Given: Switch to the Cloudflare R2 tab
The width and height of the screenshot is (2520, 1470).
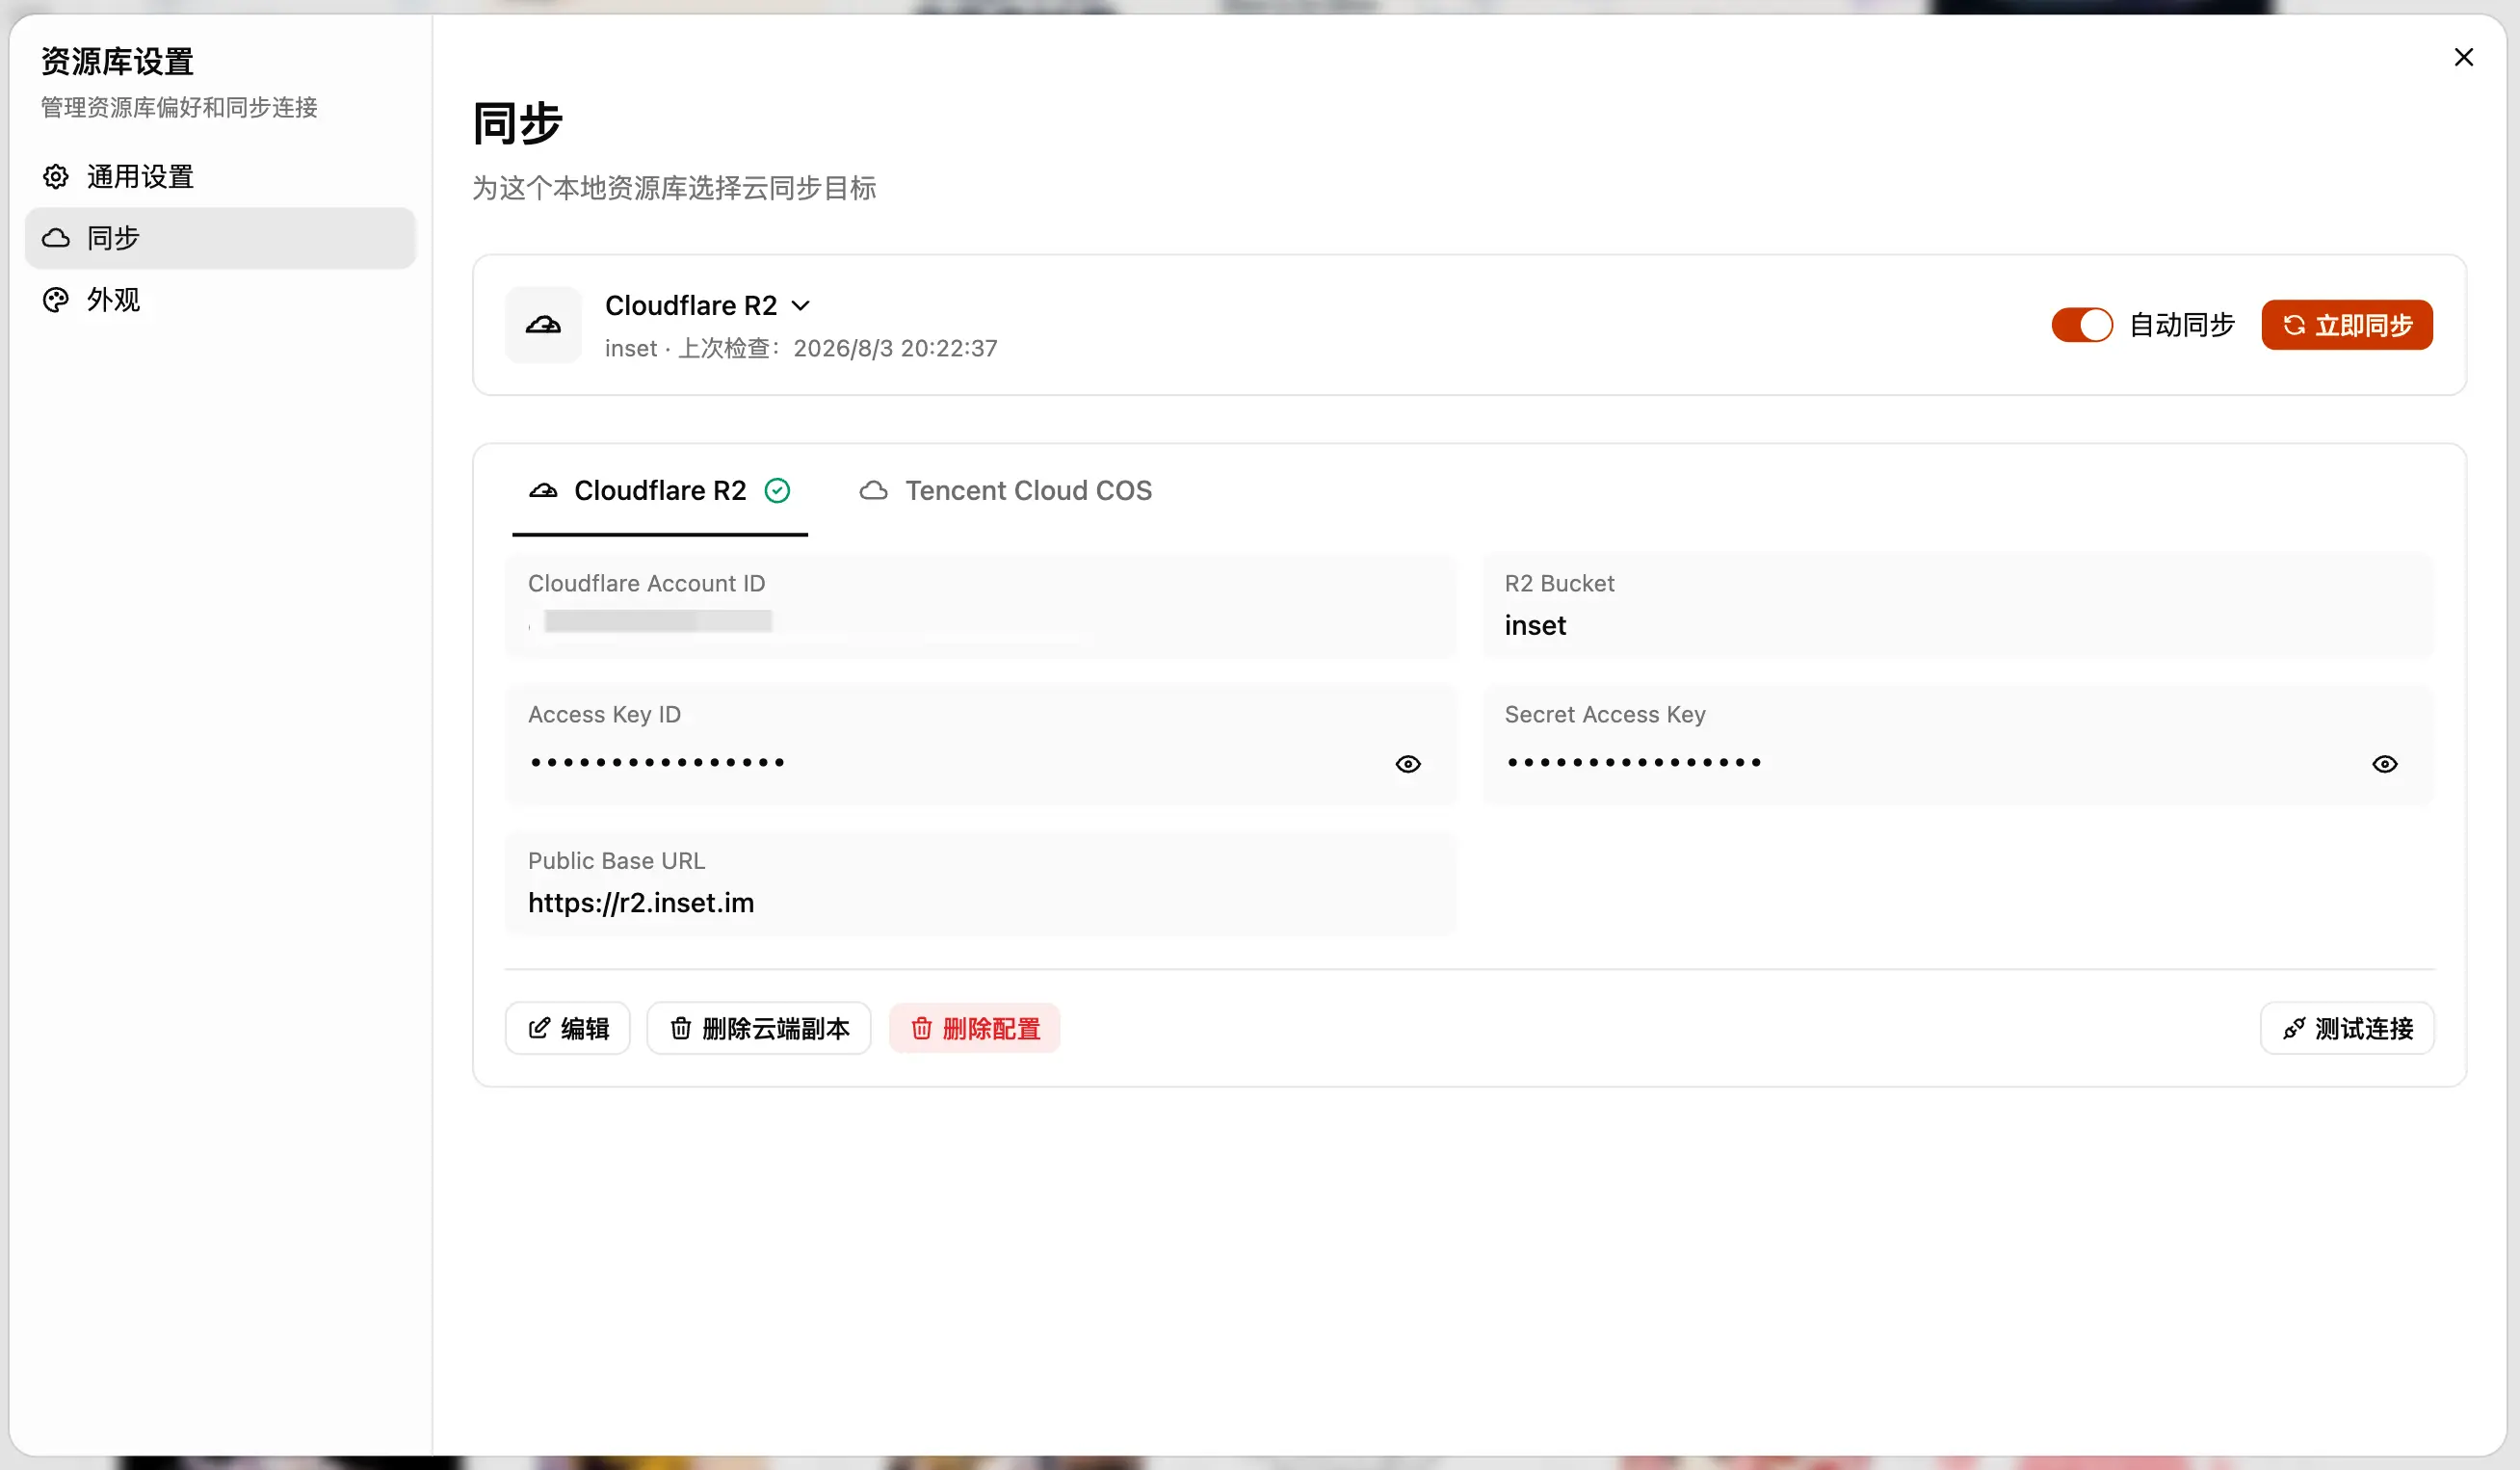Looking at the screenshot, I should pos(659,491).
